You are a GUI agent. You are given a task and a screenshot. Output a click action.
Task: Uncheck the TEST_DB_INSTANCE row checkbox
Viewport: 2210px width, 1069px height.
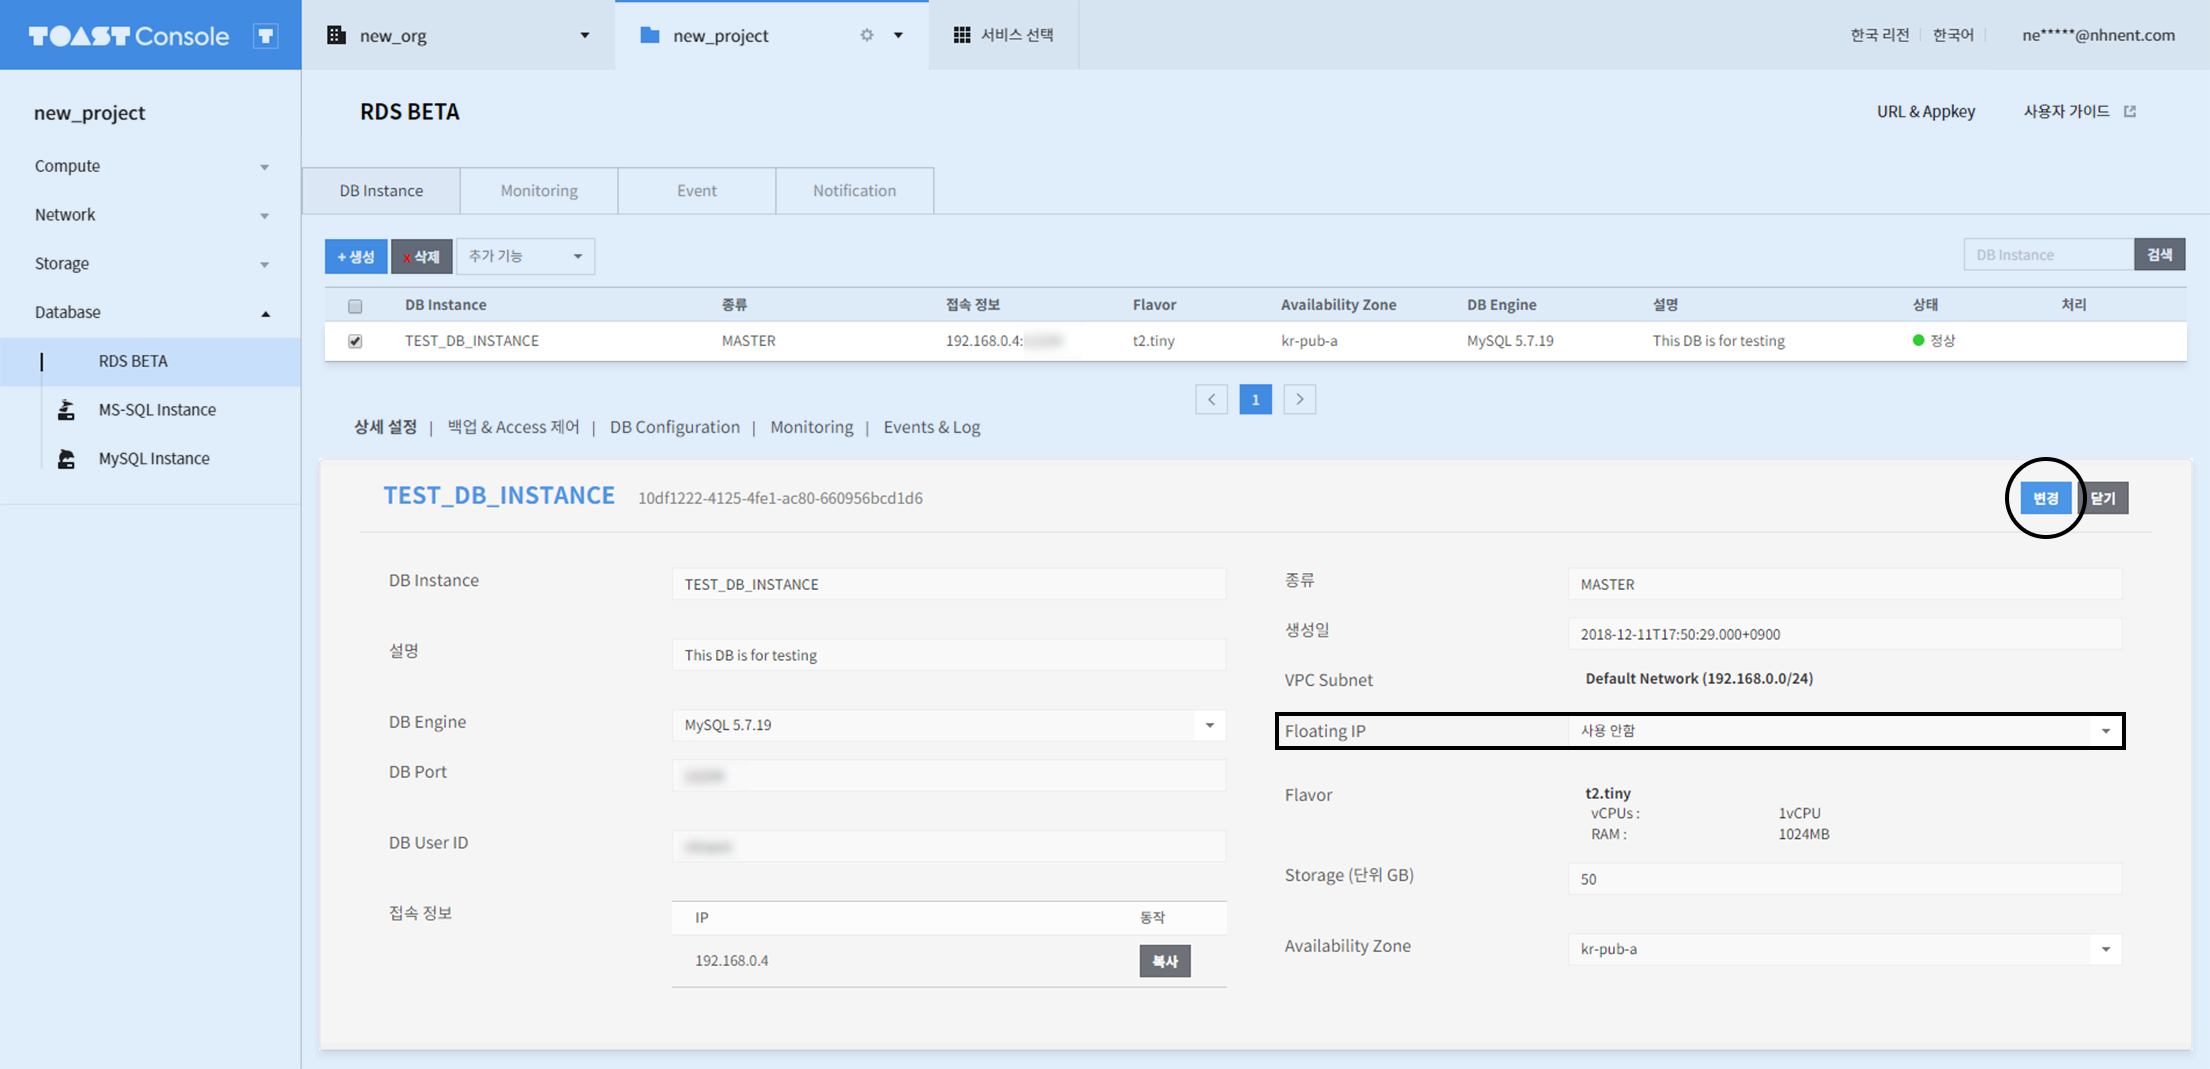click(x=355, y=341)
